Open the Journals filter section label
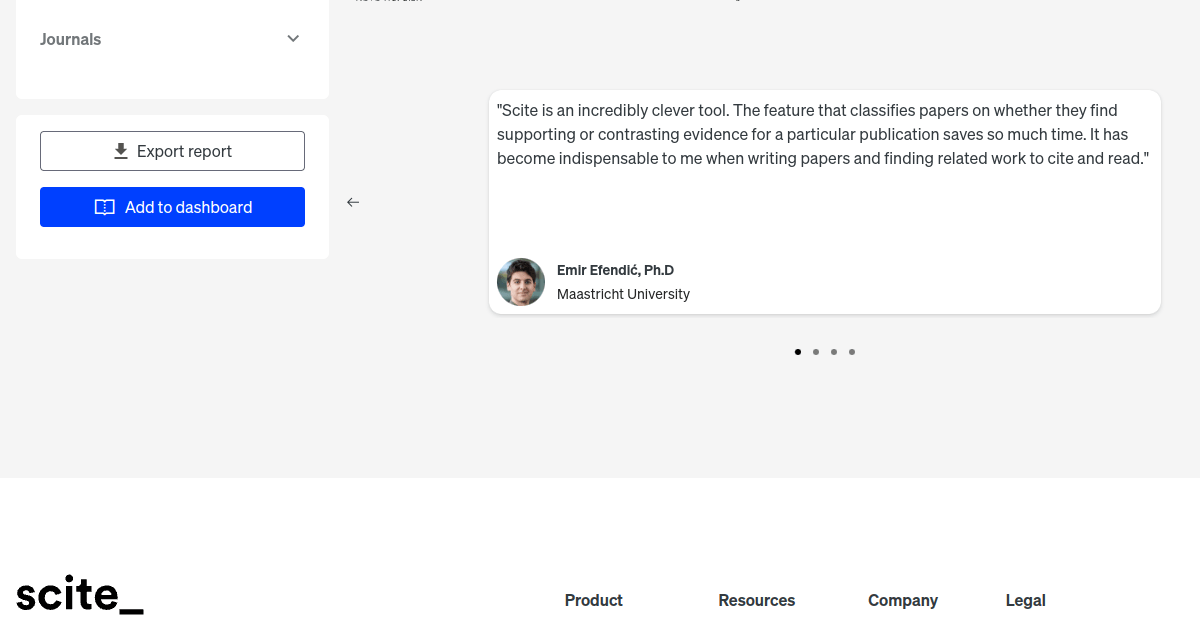The height and width of the screenshot is (630, 1200). coord(71,40)
